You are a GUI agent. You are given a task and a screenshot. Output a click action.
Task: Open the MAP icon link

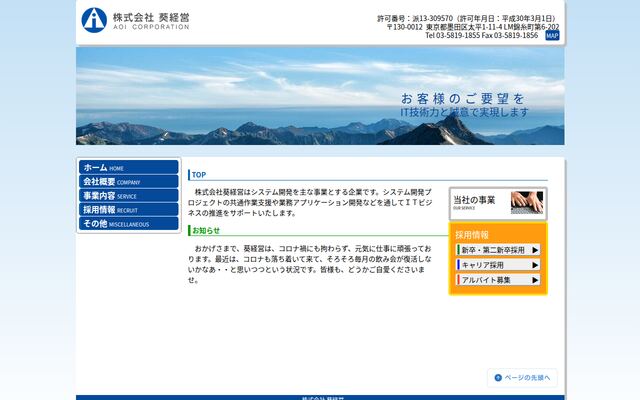pos(552,36)
